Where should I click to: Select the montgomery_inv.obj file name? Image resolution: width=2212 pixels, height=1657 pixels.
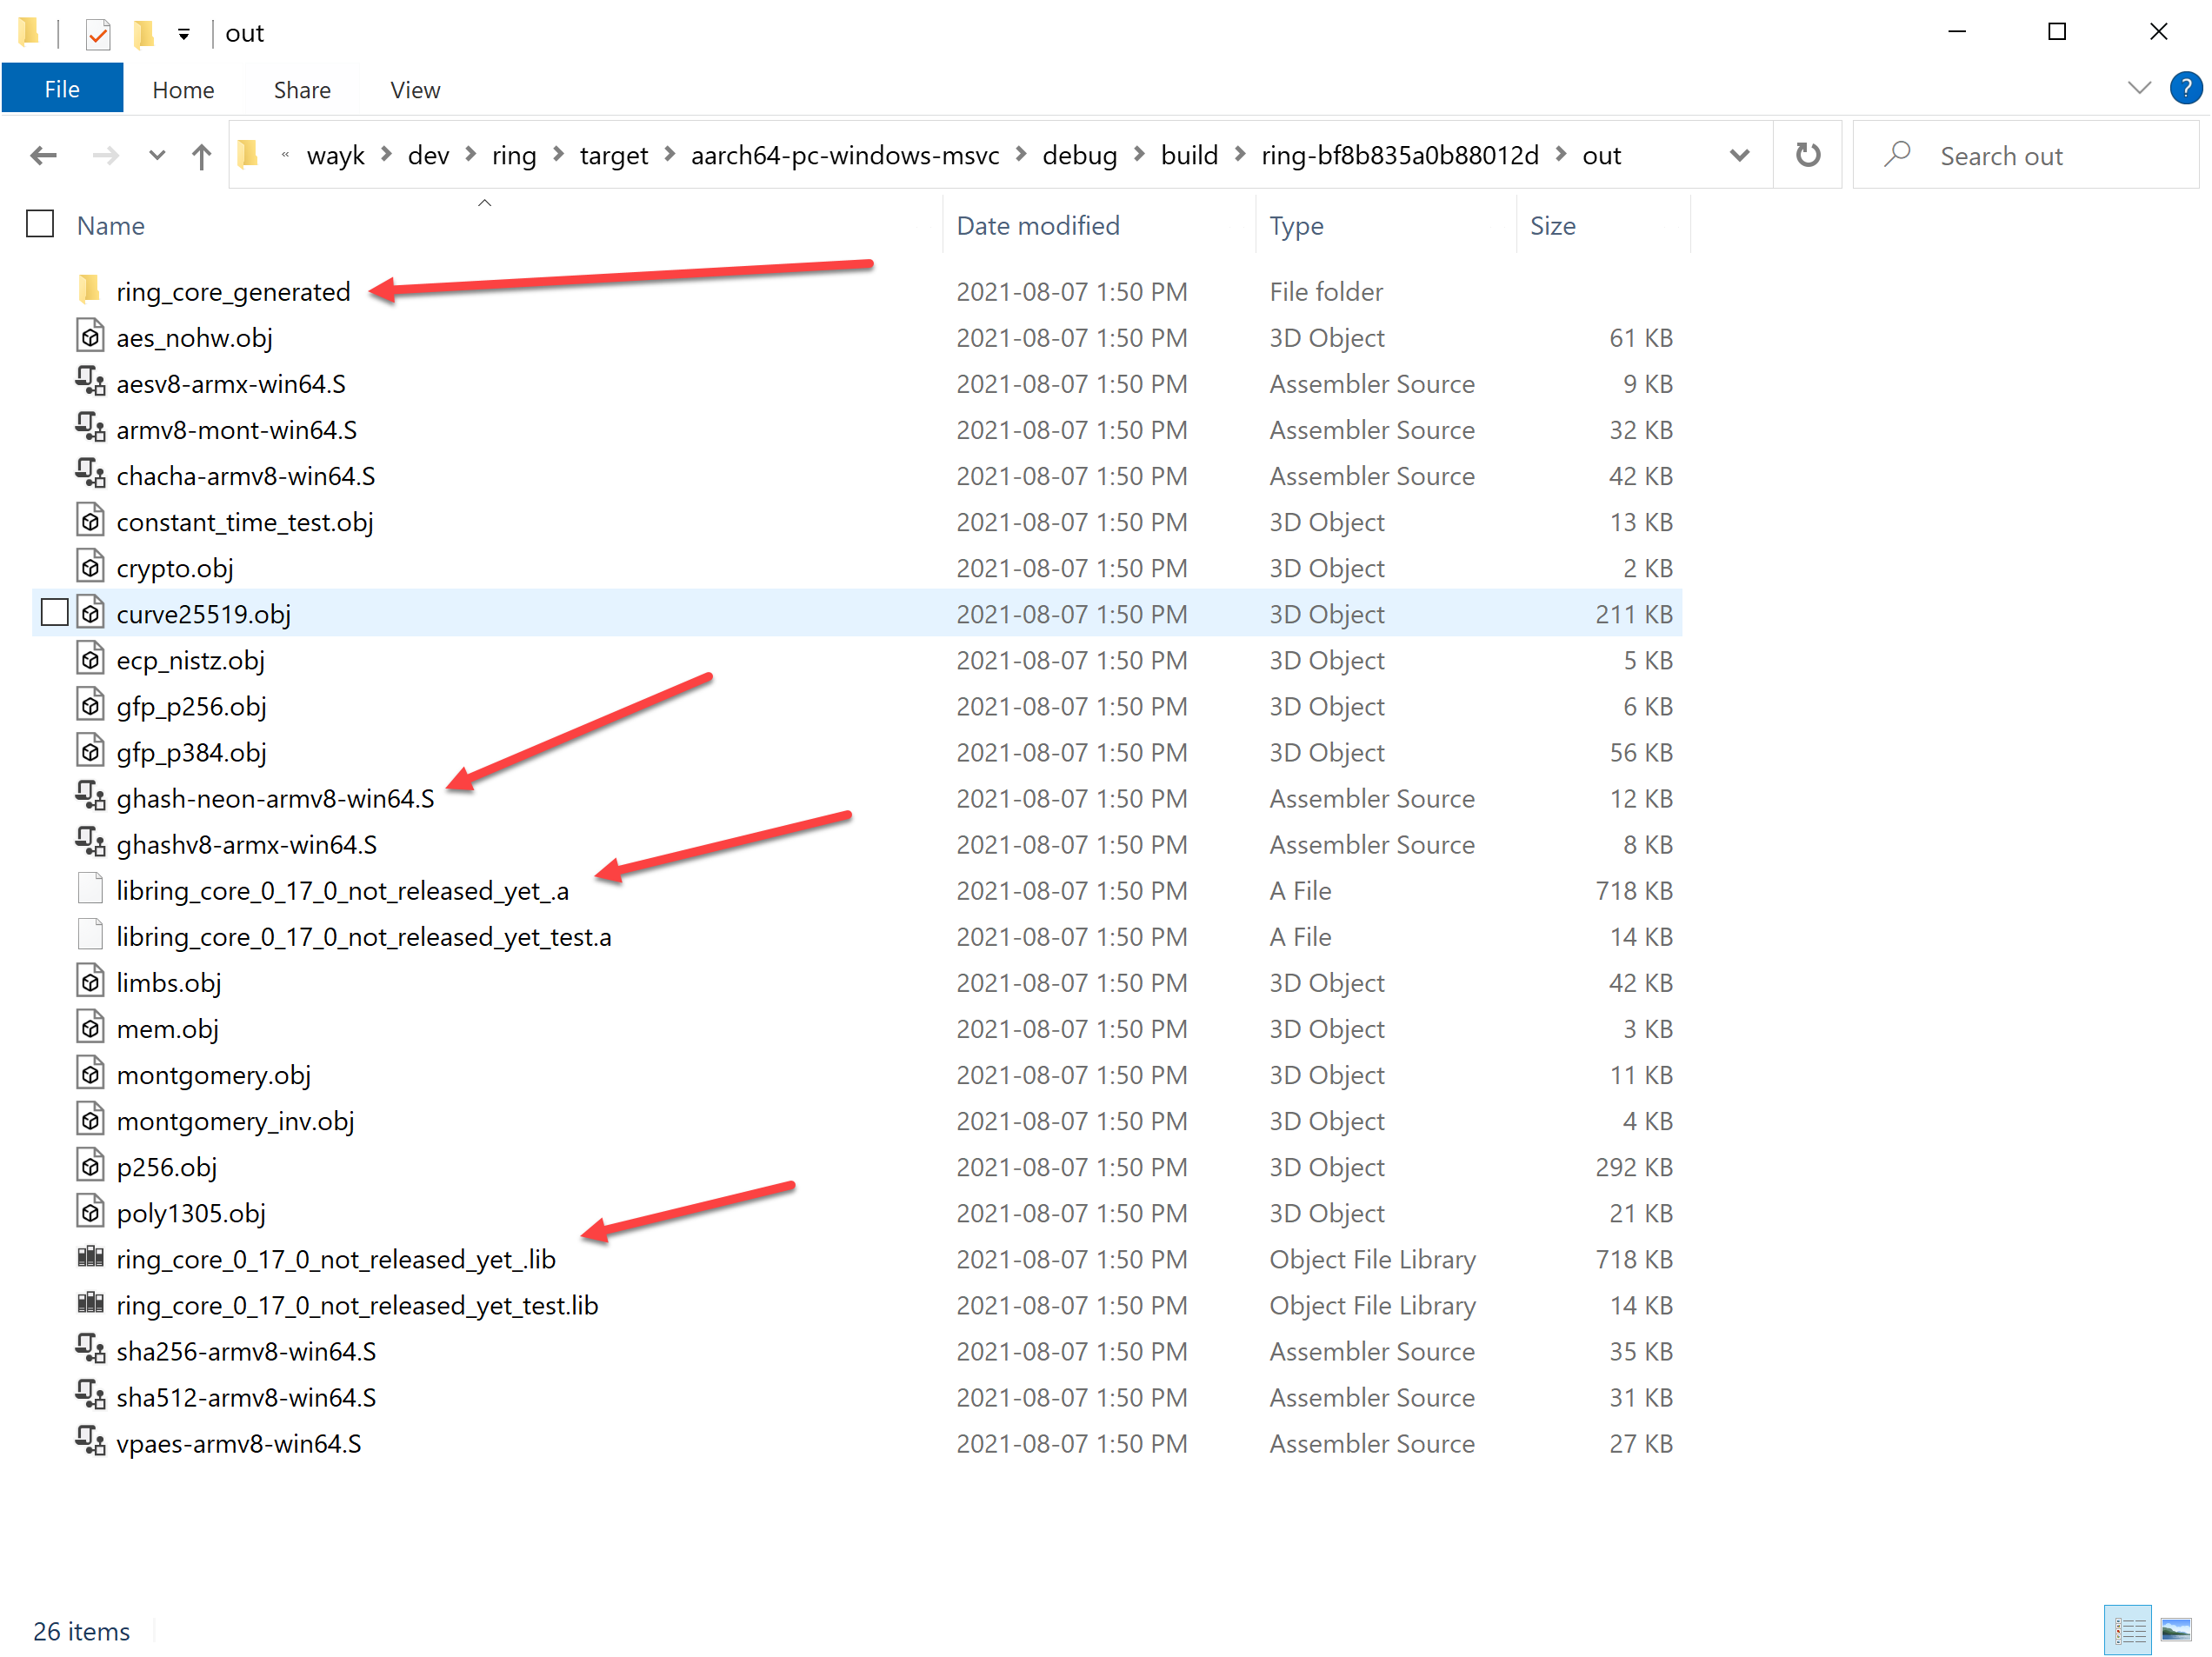coord(235,1120)
